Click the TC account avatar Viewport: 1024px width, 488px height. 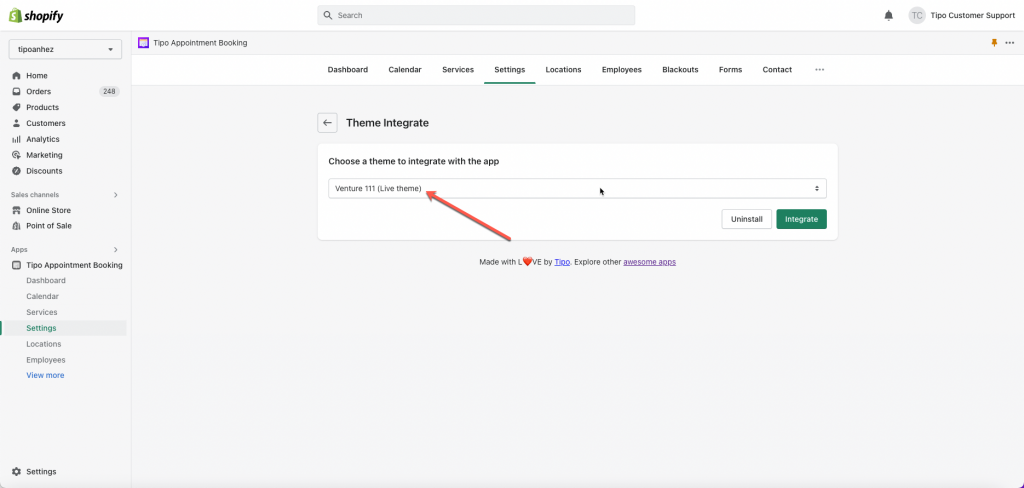click(x=917, y=16)
